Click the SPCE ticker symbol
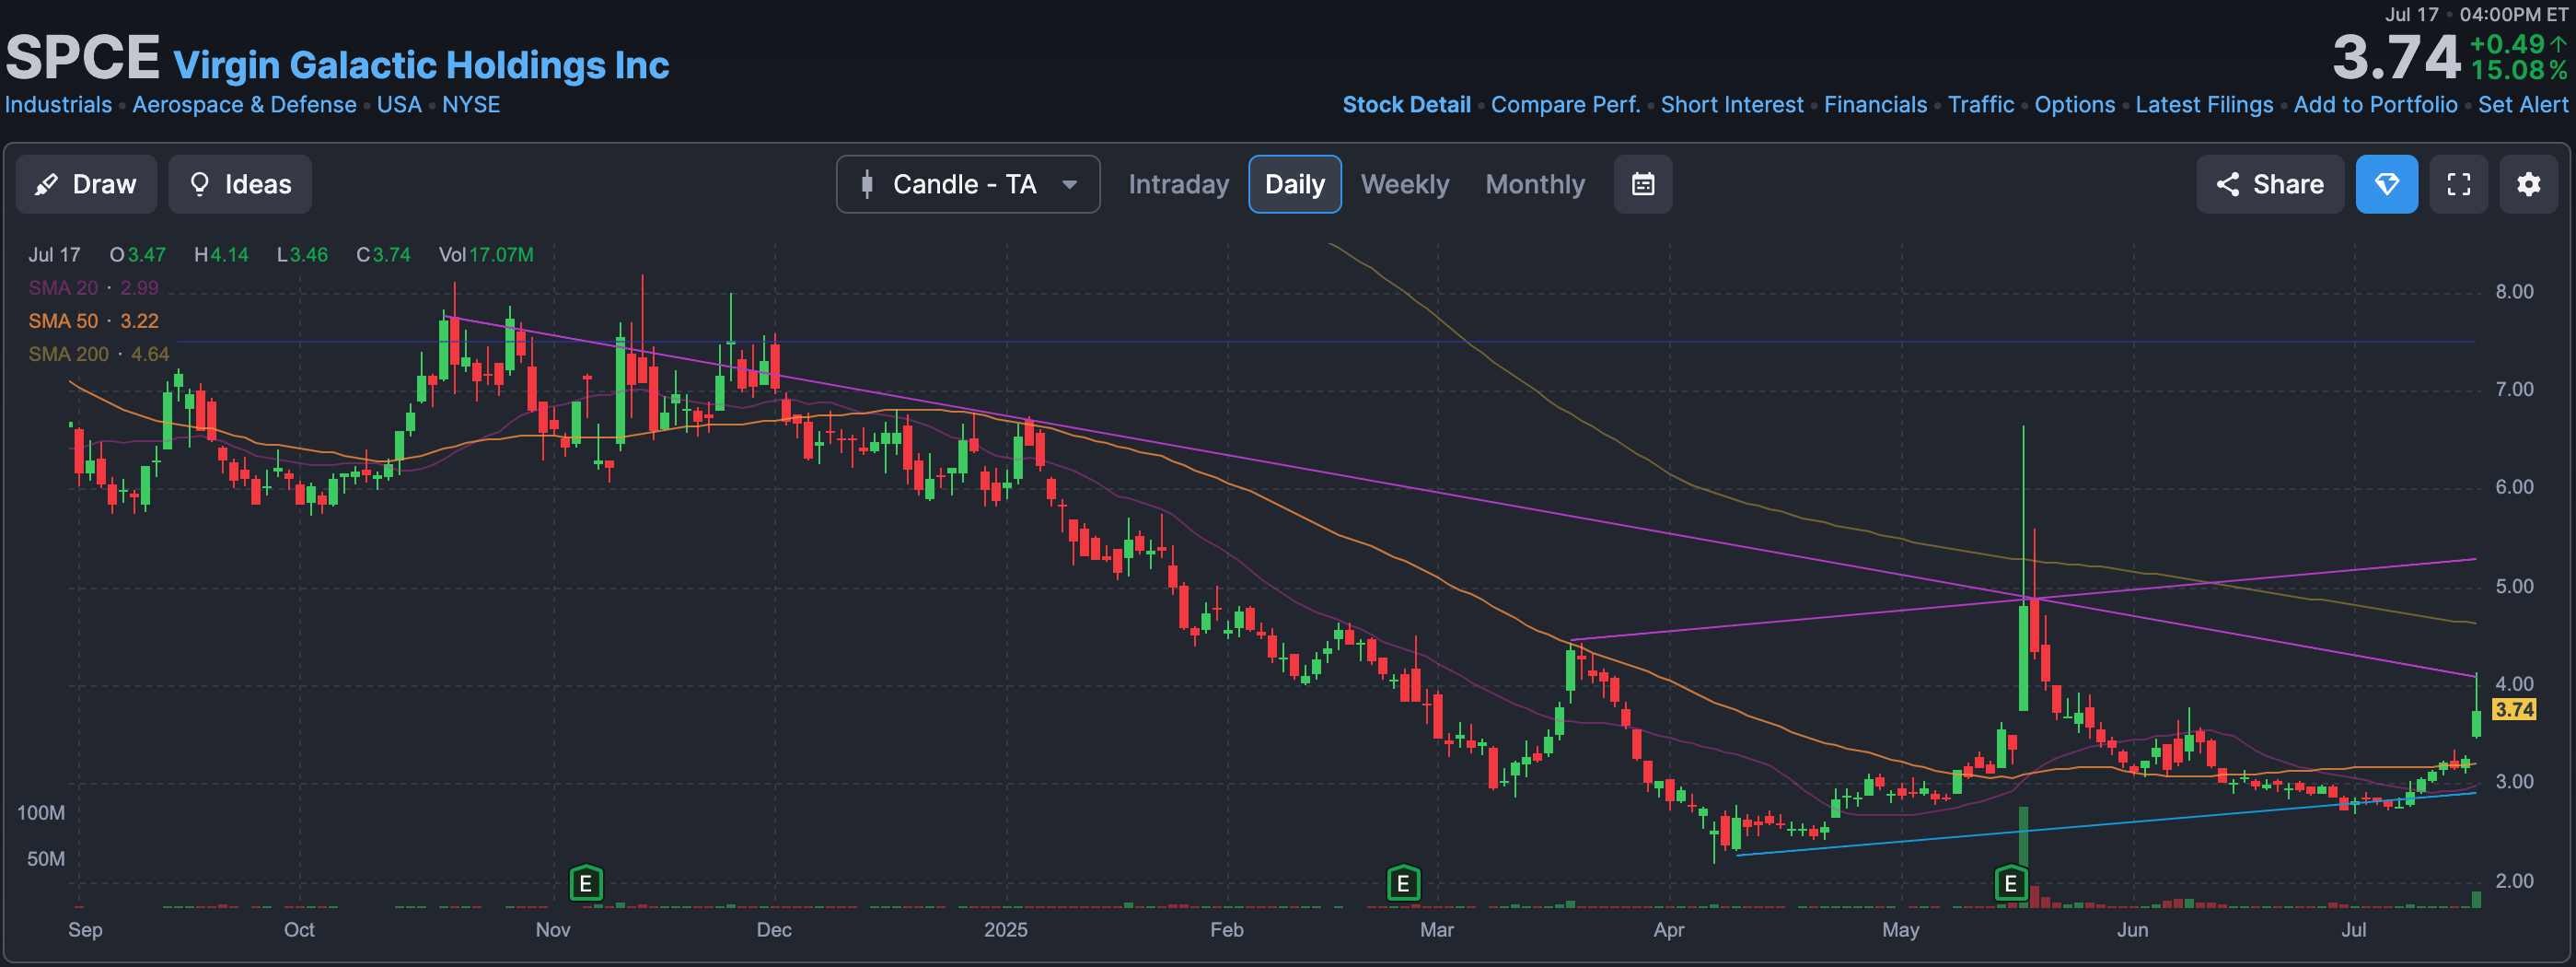Viewport: 2576px width, 967px height. click(83, 57)
